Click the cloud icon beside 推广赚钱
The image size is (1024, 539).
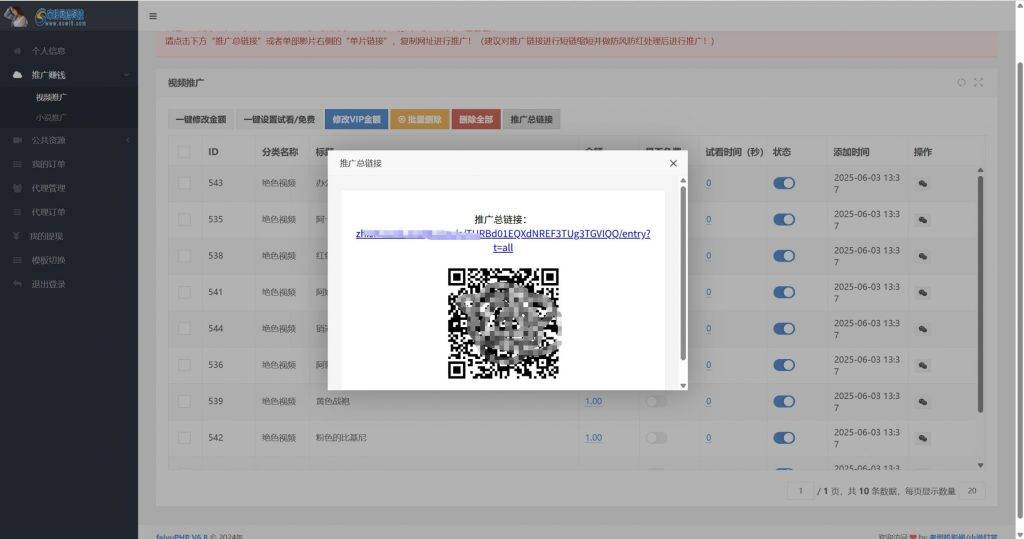click(18, 75)
